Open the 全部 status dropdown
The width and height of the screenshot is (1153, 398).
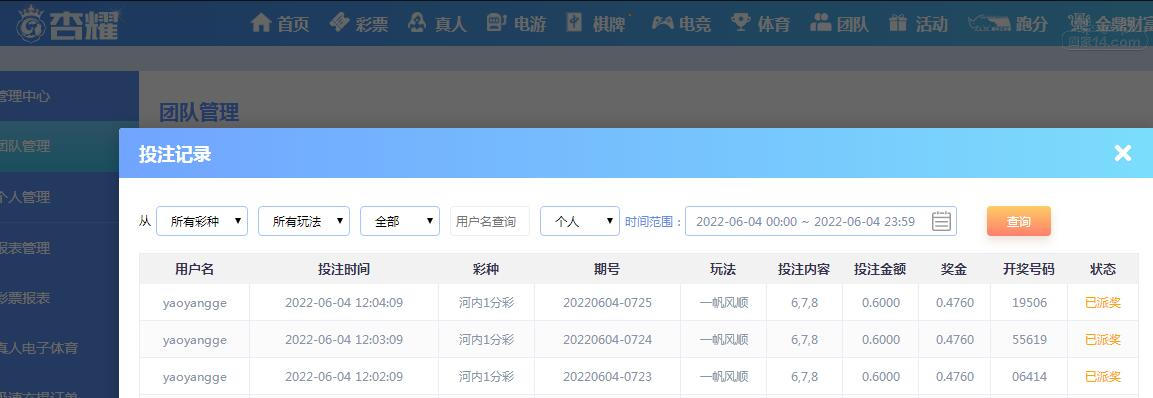tap(400, 221)
